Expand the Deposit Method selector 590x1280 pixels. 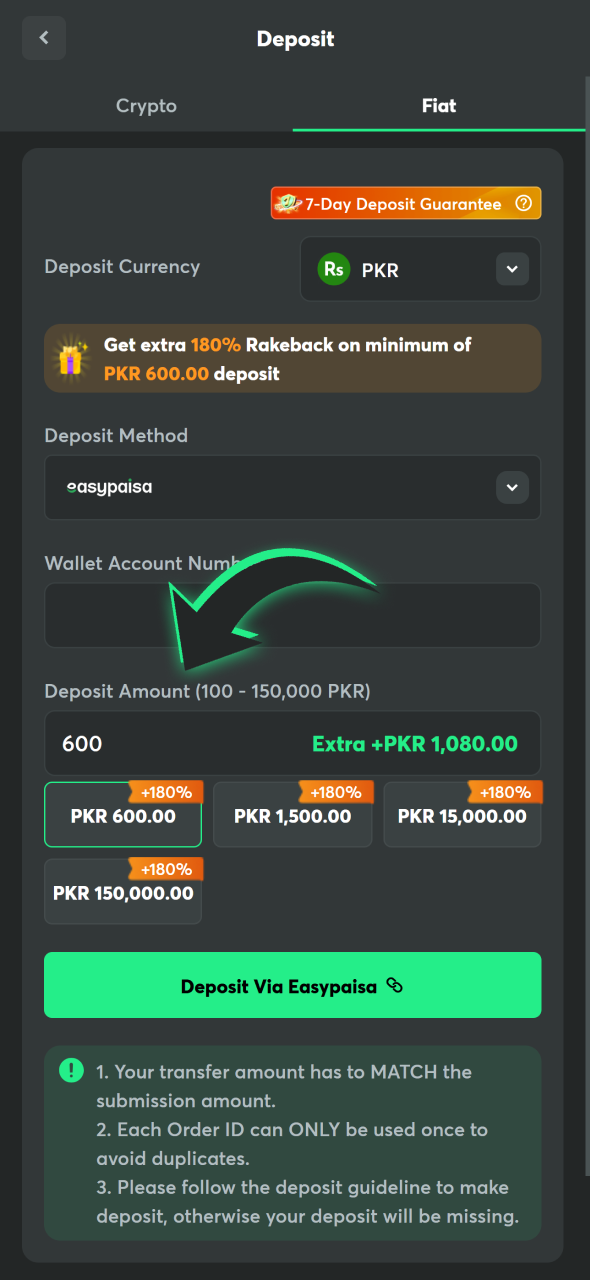pos(292,487)
